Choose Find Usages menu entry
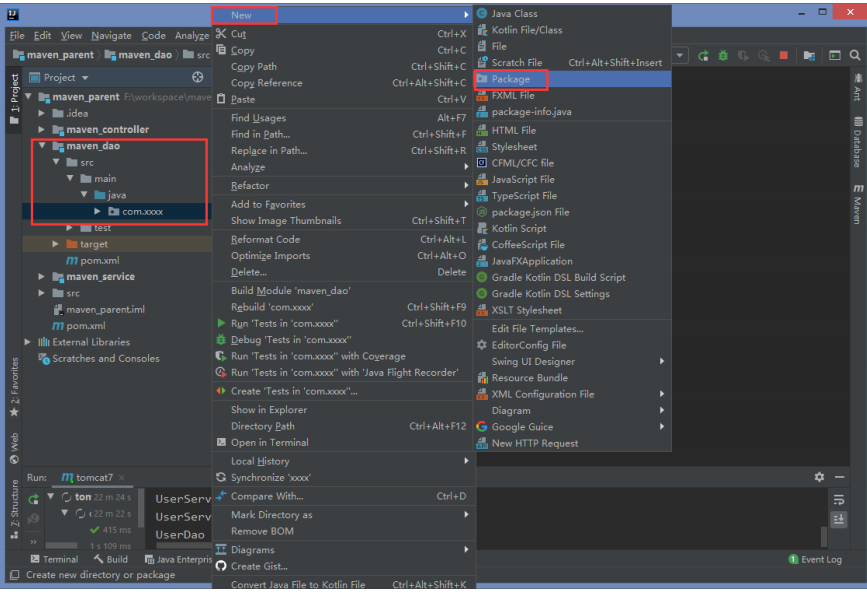 click(341, 118)
